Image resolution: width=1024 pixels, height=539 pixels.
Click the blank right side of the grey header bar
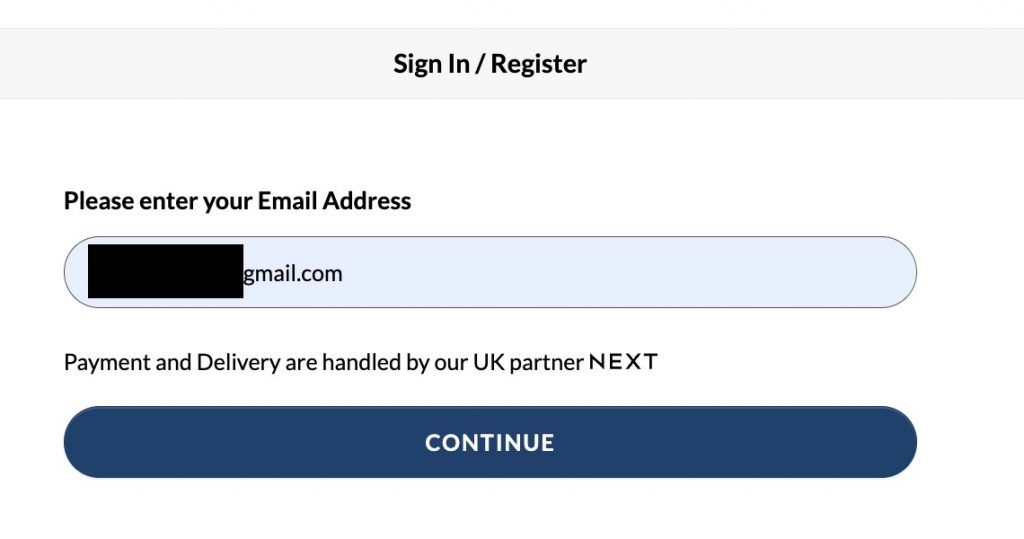click(x=850, y=64)
